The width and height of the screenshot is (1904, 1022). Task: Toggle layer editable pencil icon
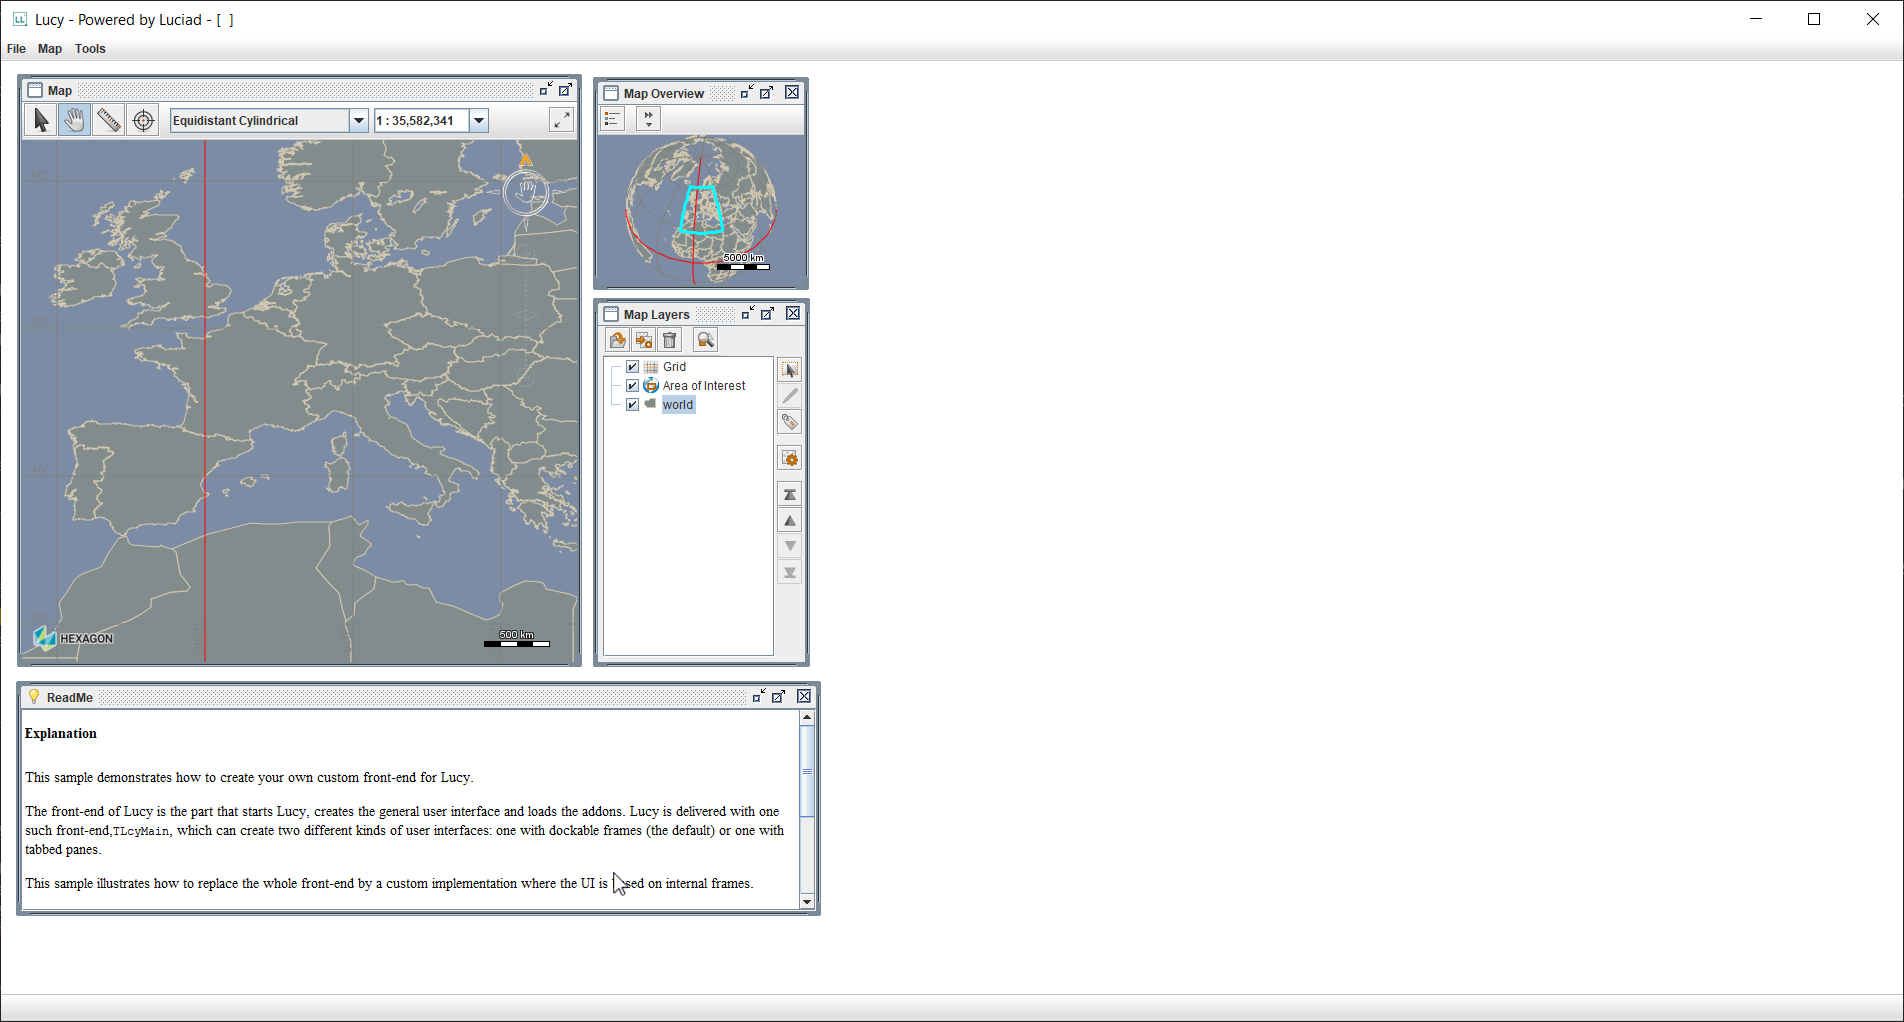pos(790,396)
